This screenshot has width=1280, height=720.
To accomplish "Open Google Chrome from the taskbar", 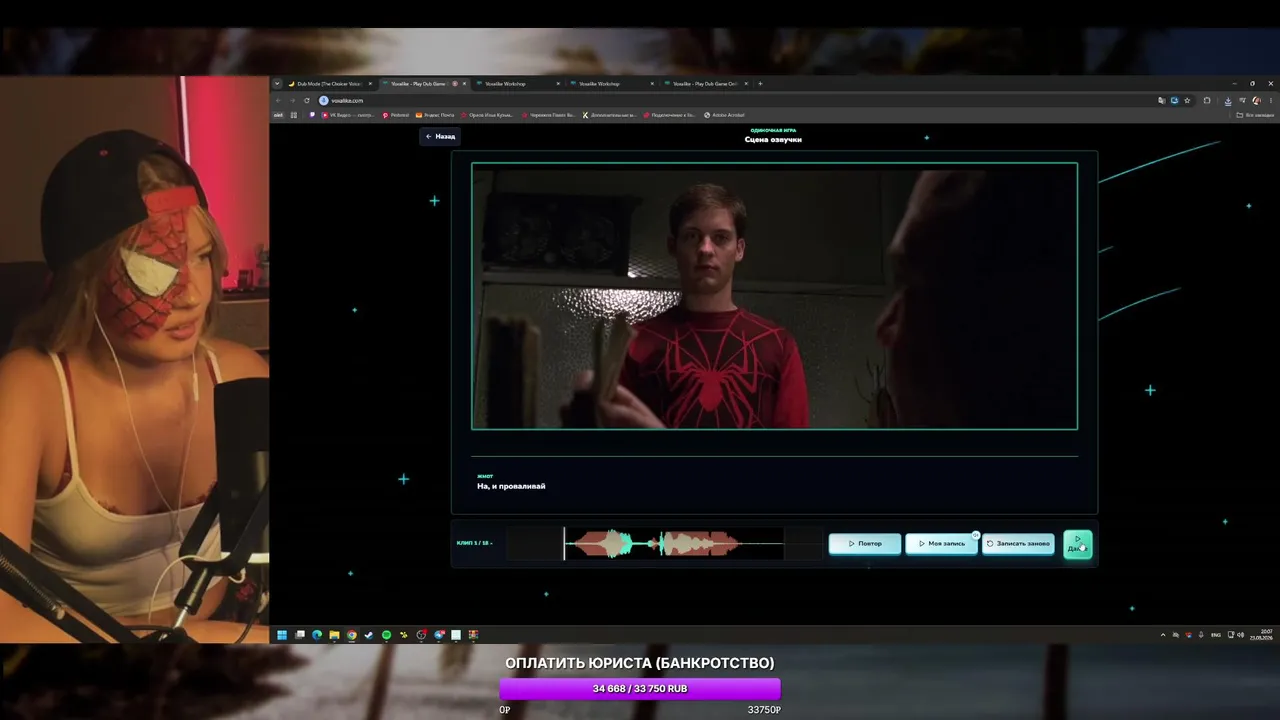I will pos(352,635).
